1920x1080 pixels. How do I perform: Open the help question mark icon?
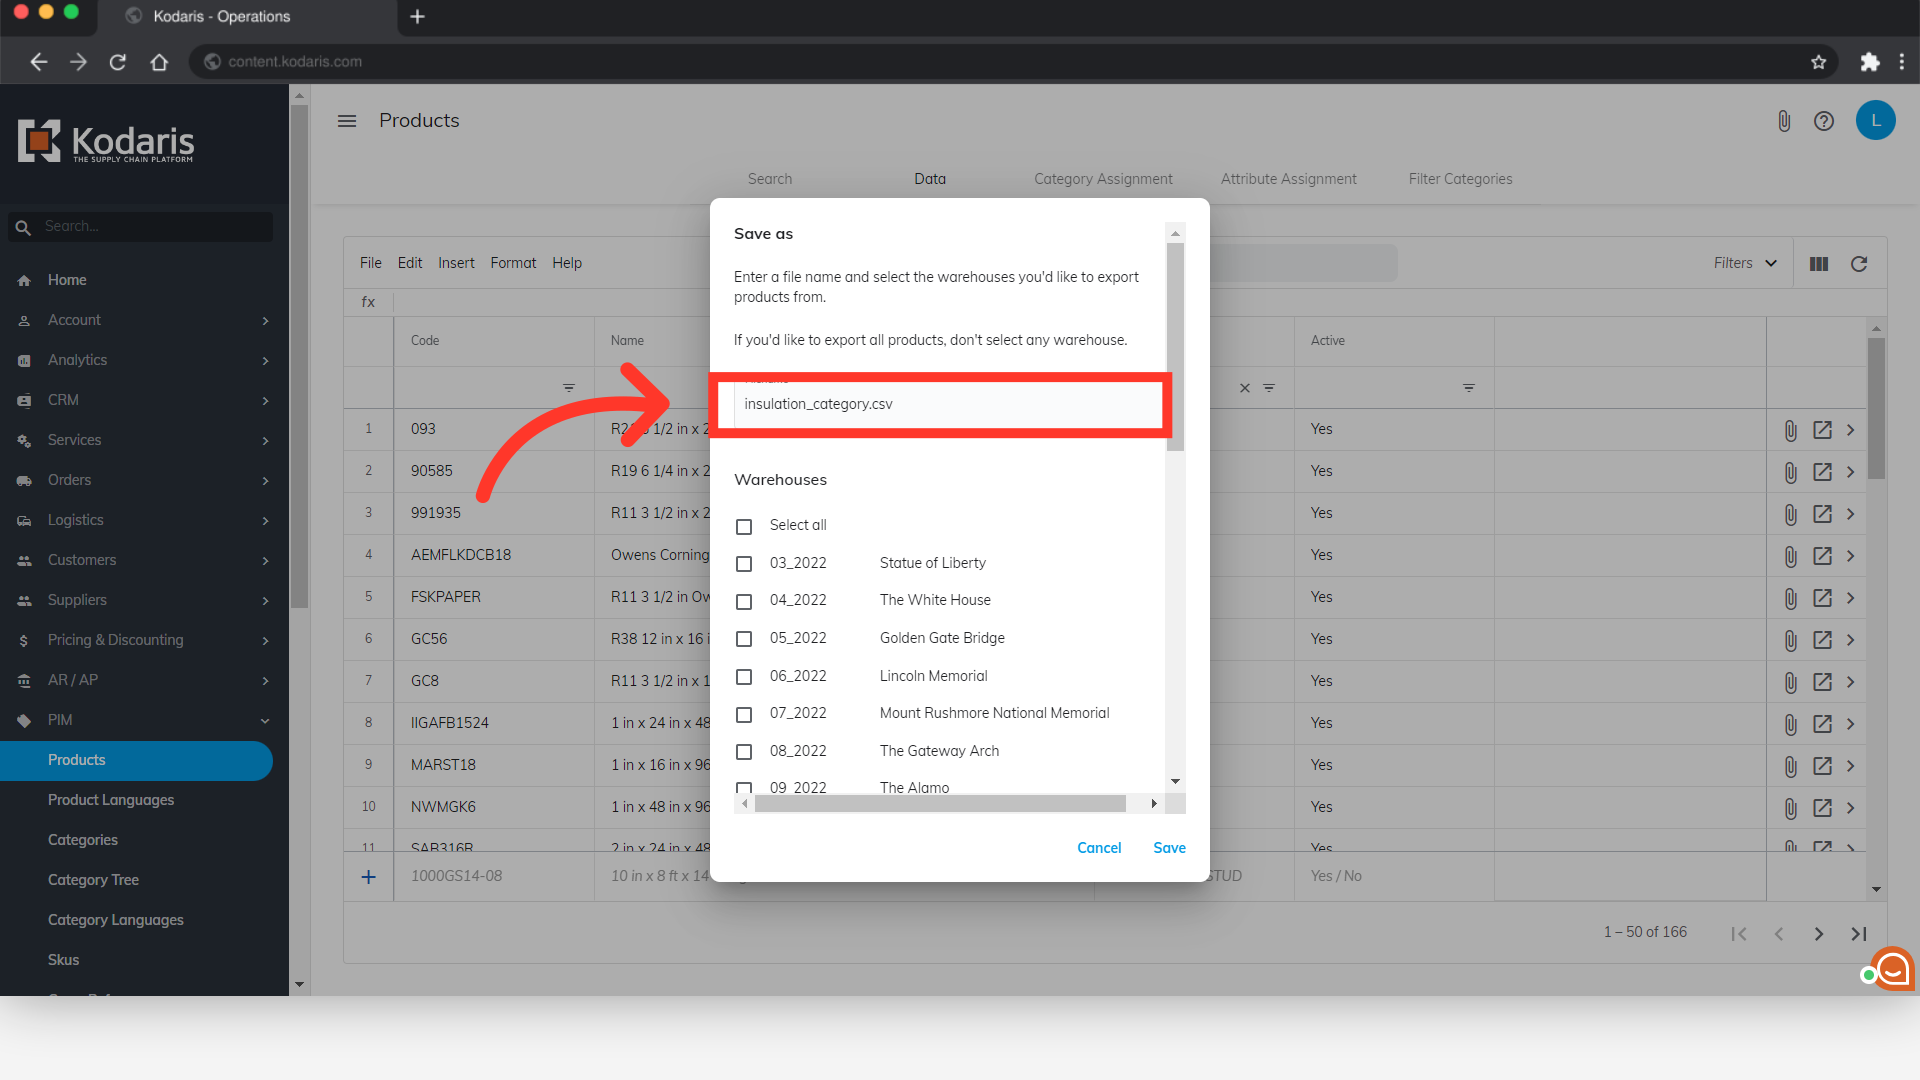pos(1823,121)
